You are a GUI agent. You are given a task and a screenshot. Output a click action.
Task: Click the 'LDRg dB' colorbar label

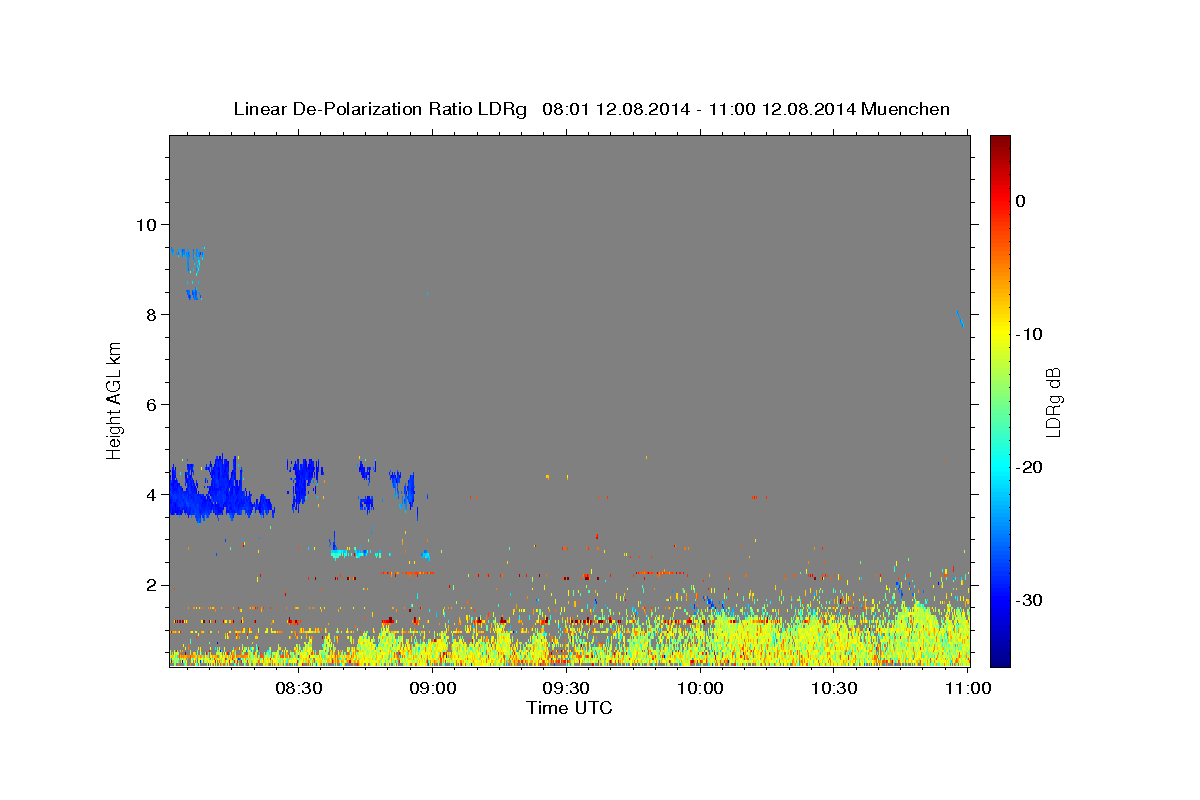coord(1053,402)
